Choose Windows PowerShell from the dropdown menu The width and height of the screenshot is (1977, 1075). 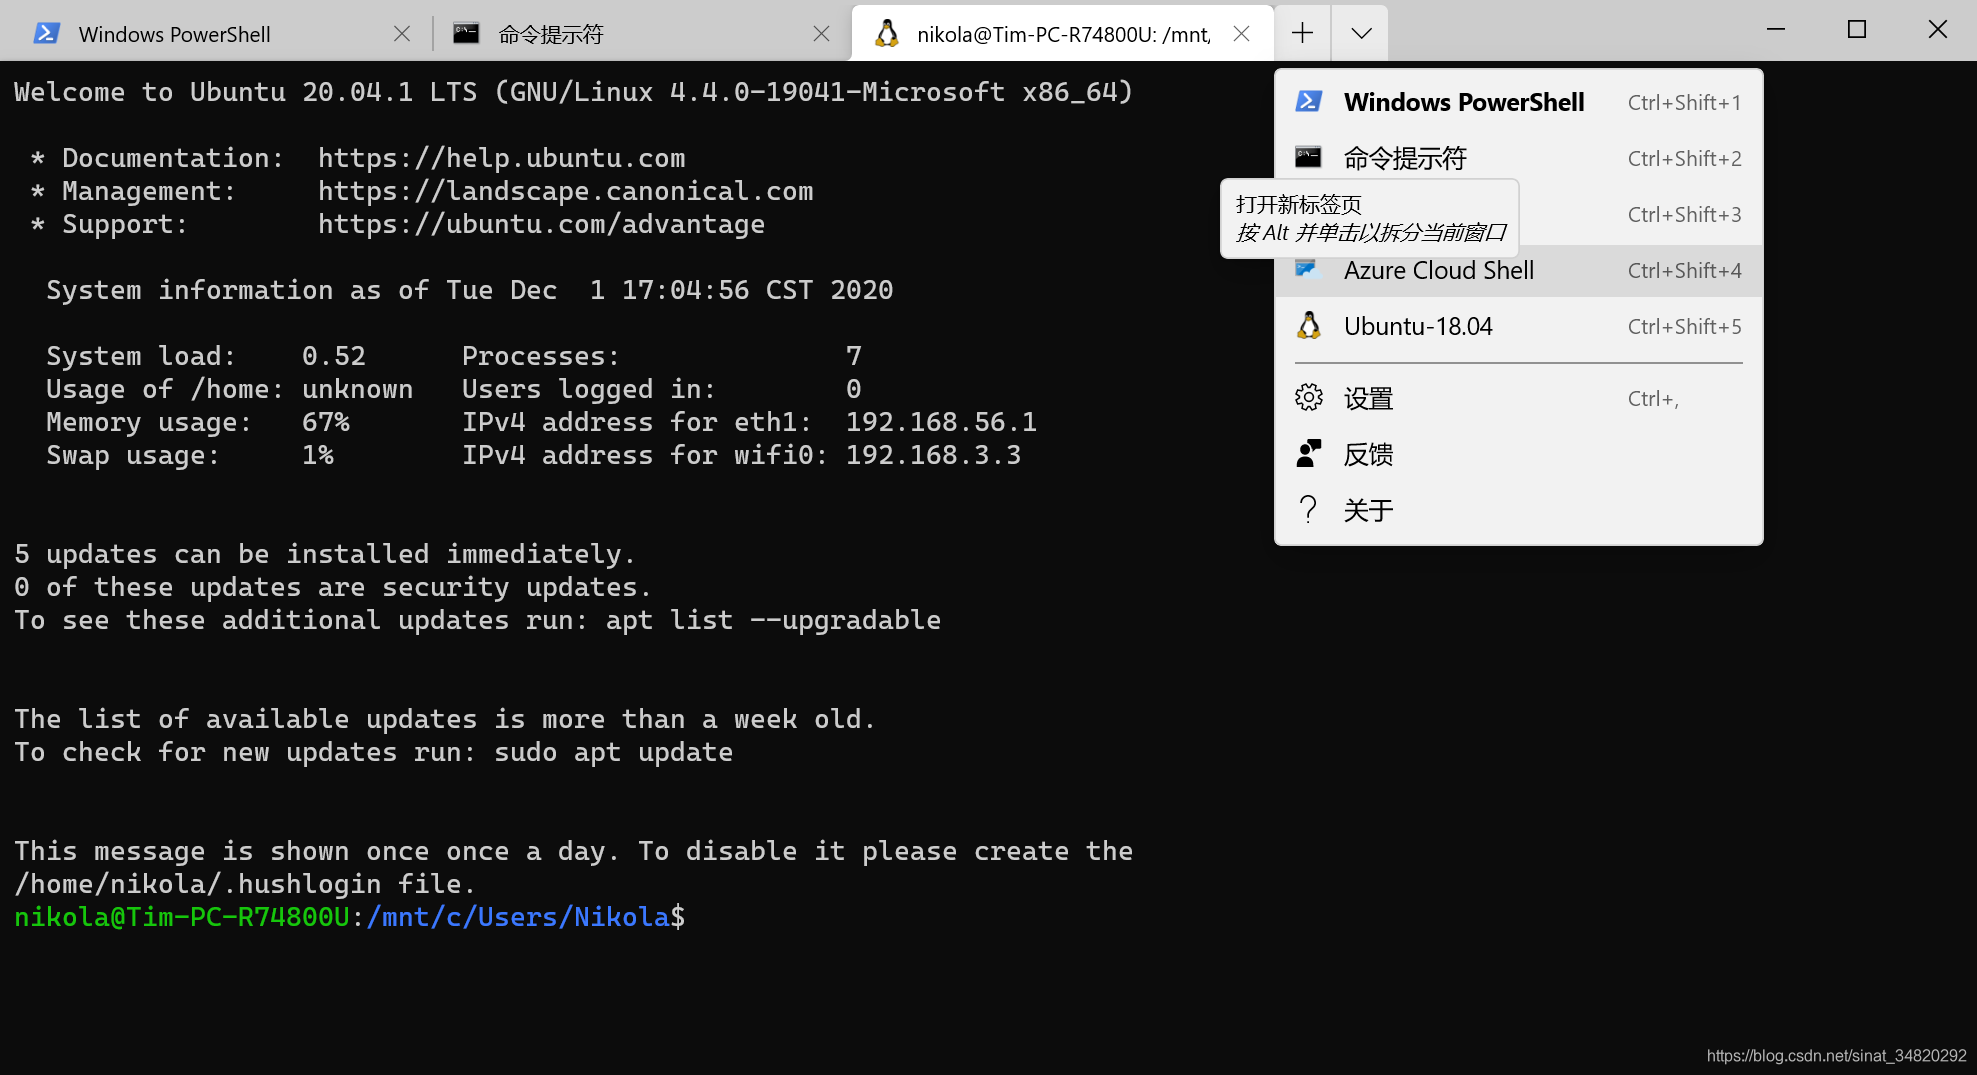point(1518,102)
